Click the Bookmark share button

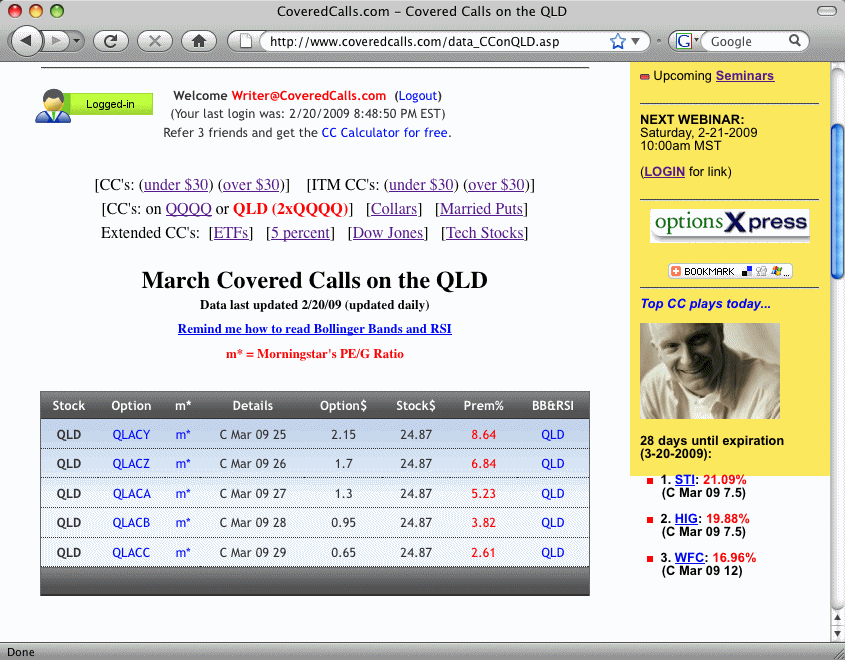coord(730,271)
